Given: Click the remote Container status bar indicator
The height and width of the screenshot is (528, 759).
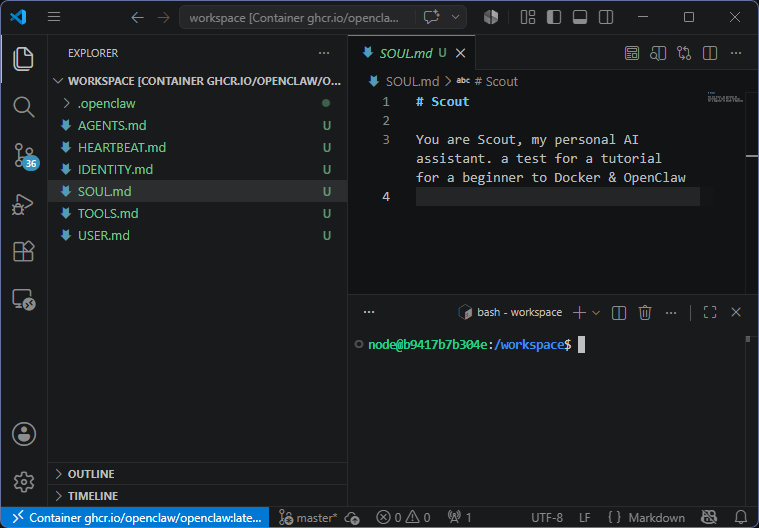Looking at the screenshot, I should 135,518.
